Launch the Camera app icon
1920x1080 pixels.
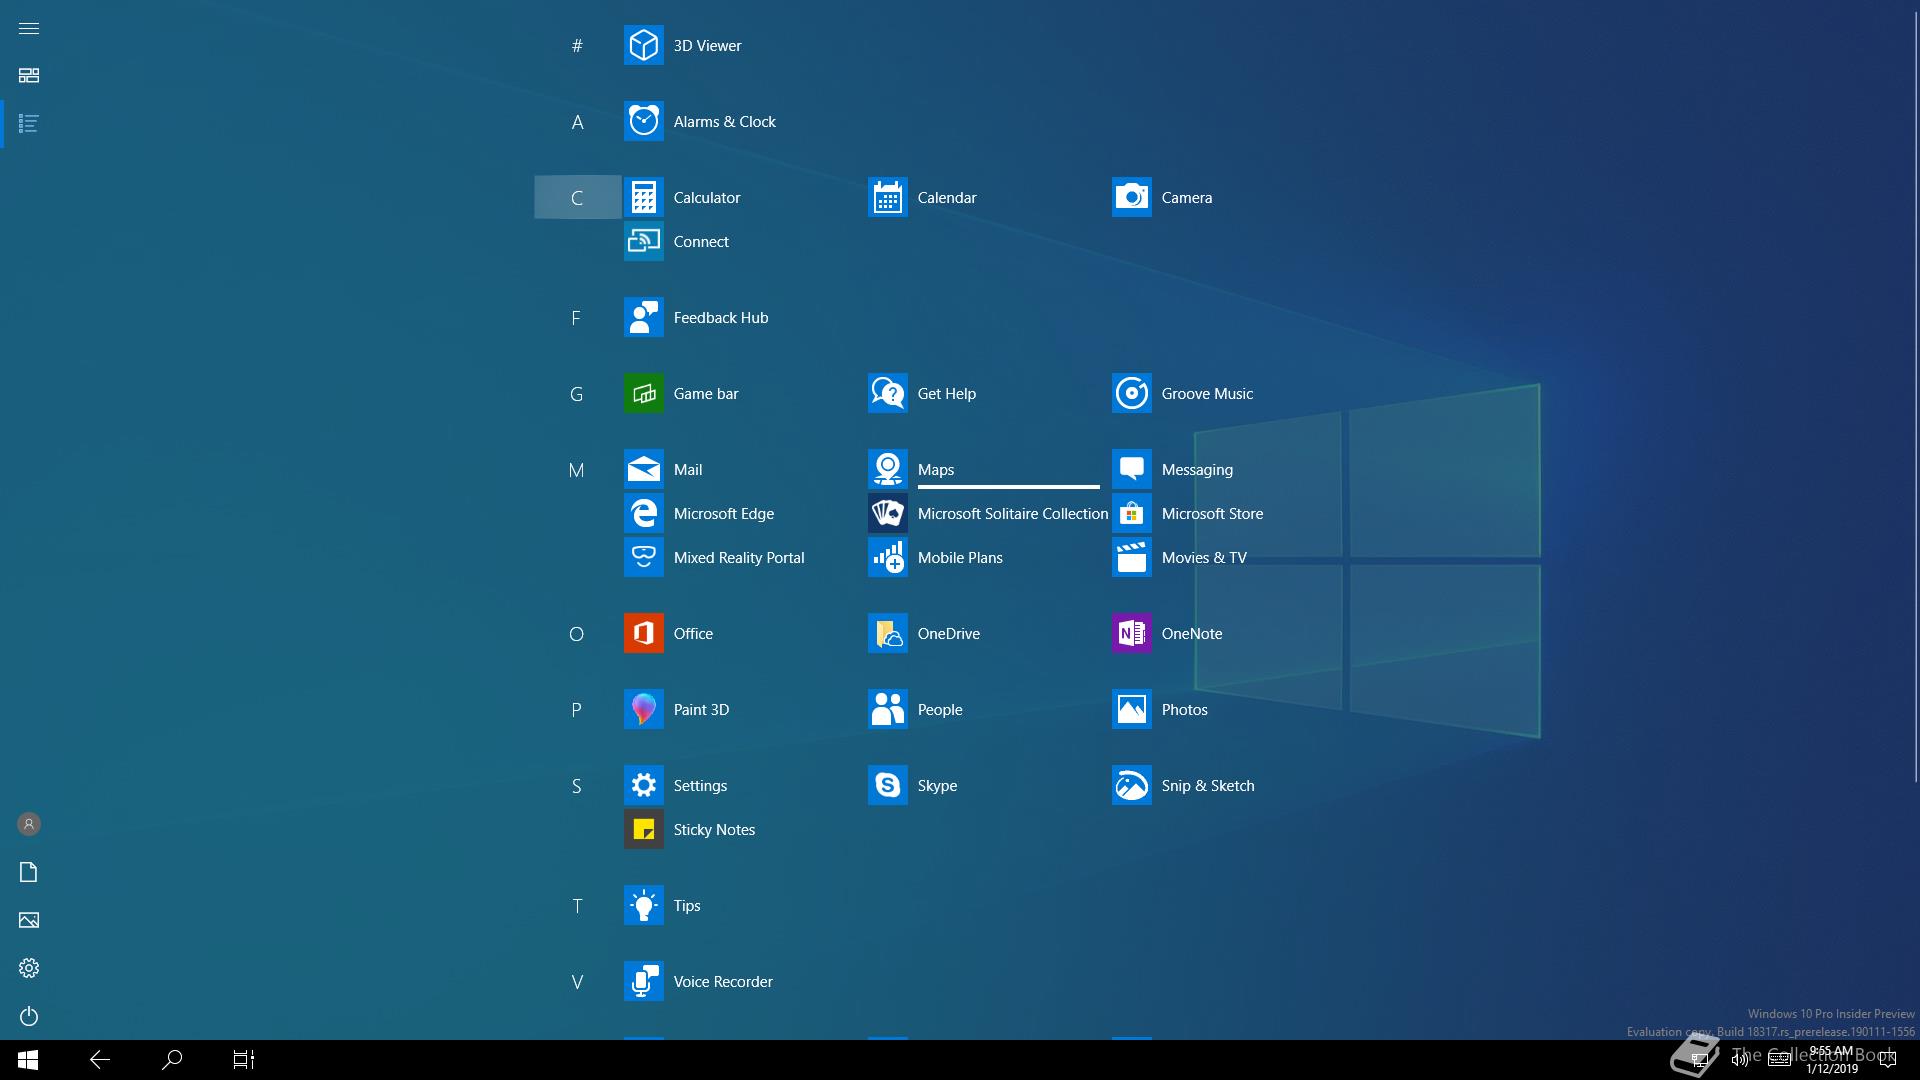pyautogui.click(x=1131, y=197)
